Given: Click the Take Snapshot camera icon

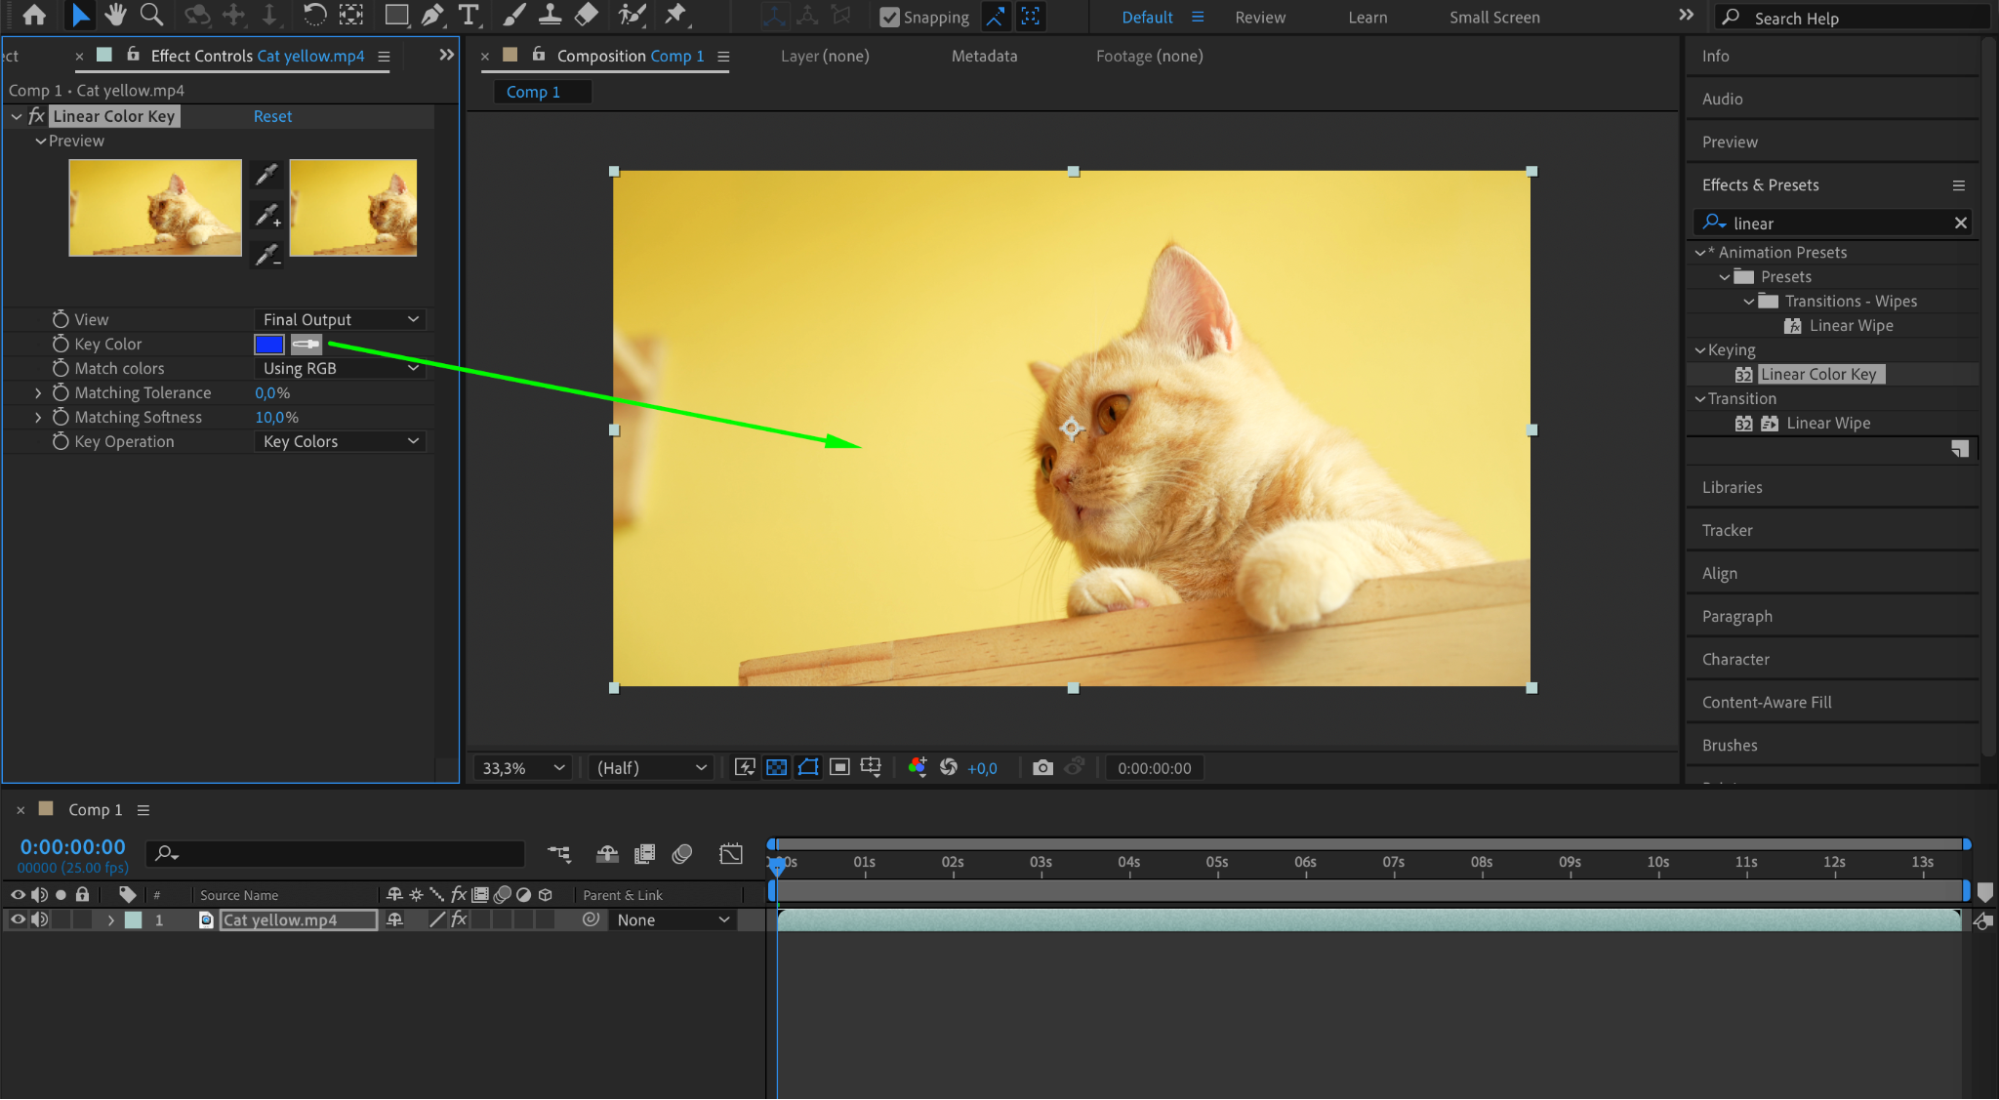Looking at the screenshot, I should 1042,767.
